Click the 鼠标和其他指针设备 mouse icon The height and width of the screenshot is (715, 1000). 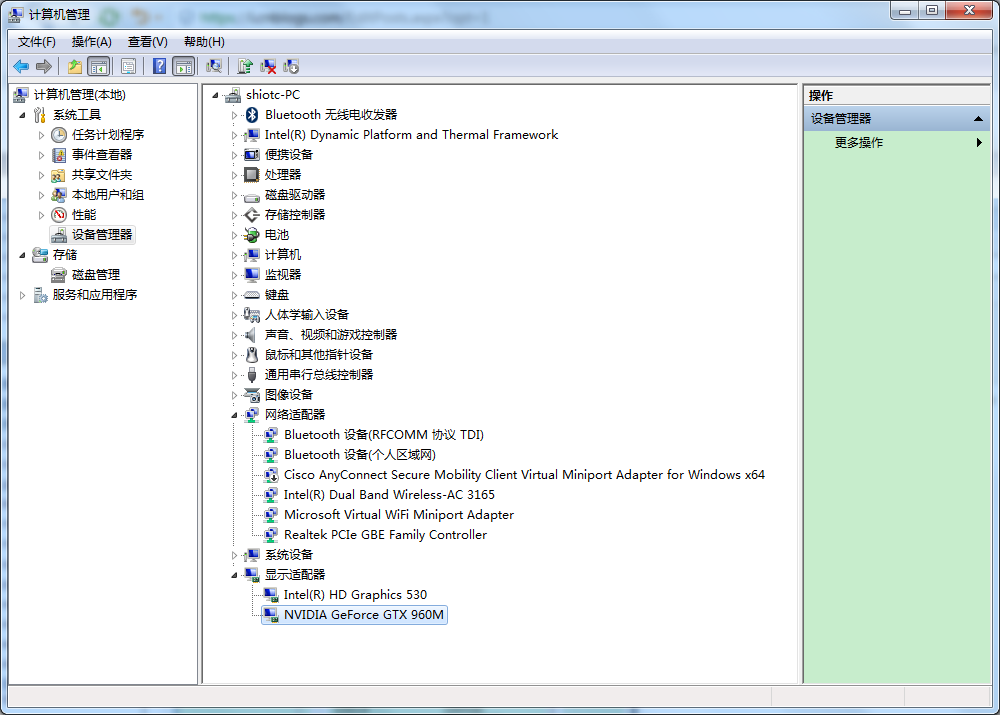click(x=252, y=355)
